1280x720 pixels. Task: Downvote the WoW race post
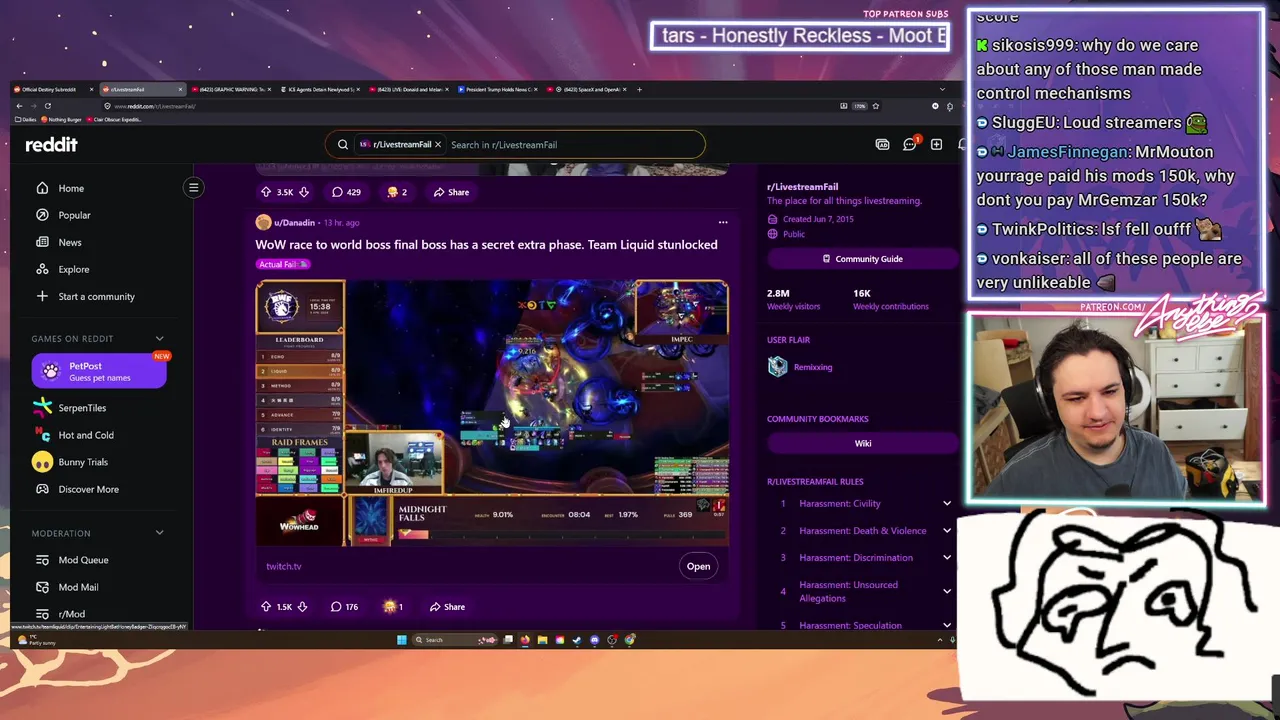[302, 606]
